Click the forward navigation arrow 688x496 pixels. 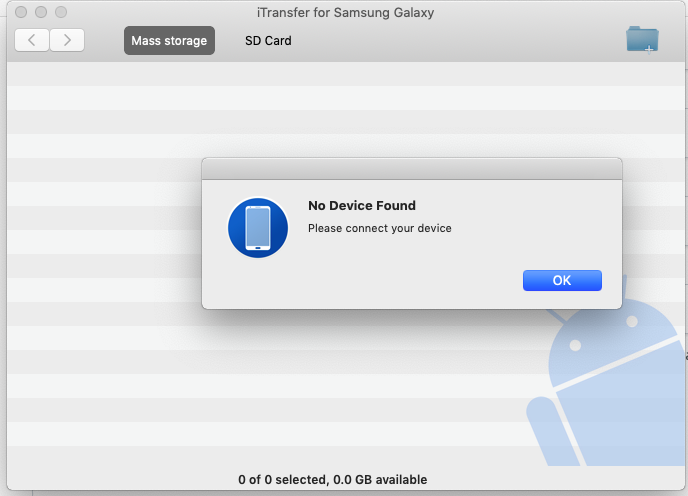click(67, 40)
